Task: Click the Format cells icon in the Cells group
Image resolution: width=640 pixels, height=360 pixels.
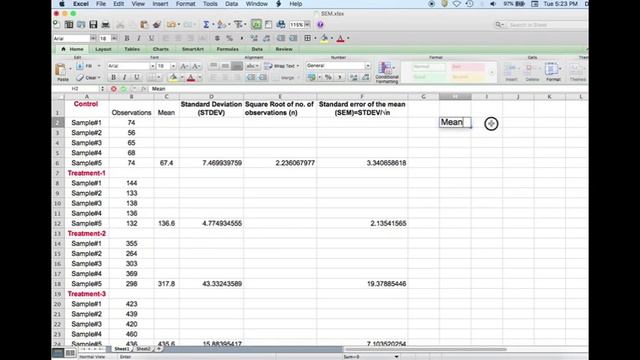Action: [552, 72]
